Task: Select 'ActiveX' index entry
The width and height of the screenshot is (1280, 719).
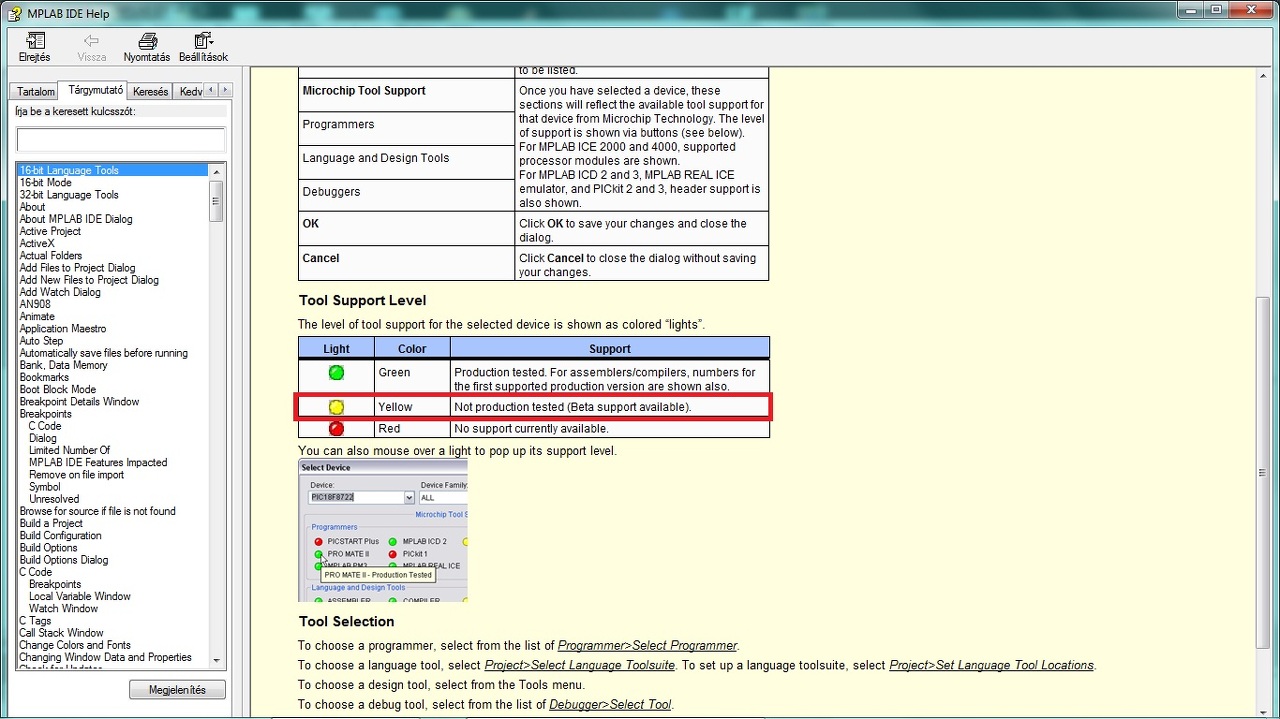Action: 37,243
